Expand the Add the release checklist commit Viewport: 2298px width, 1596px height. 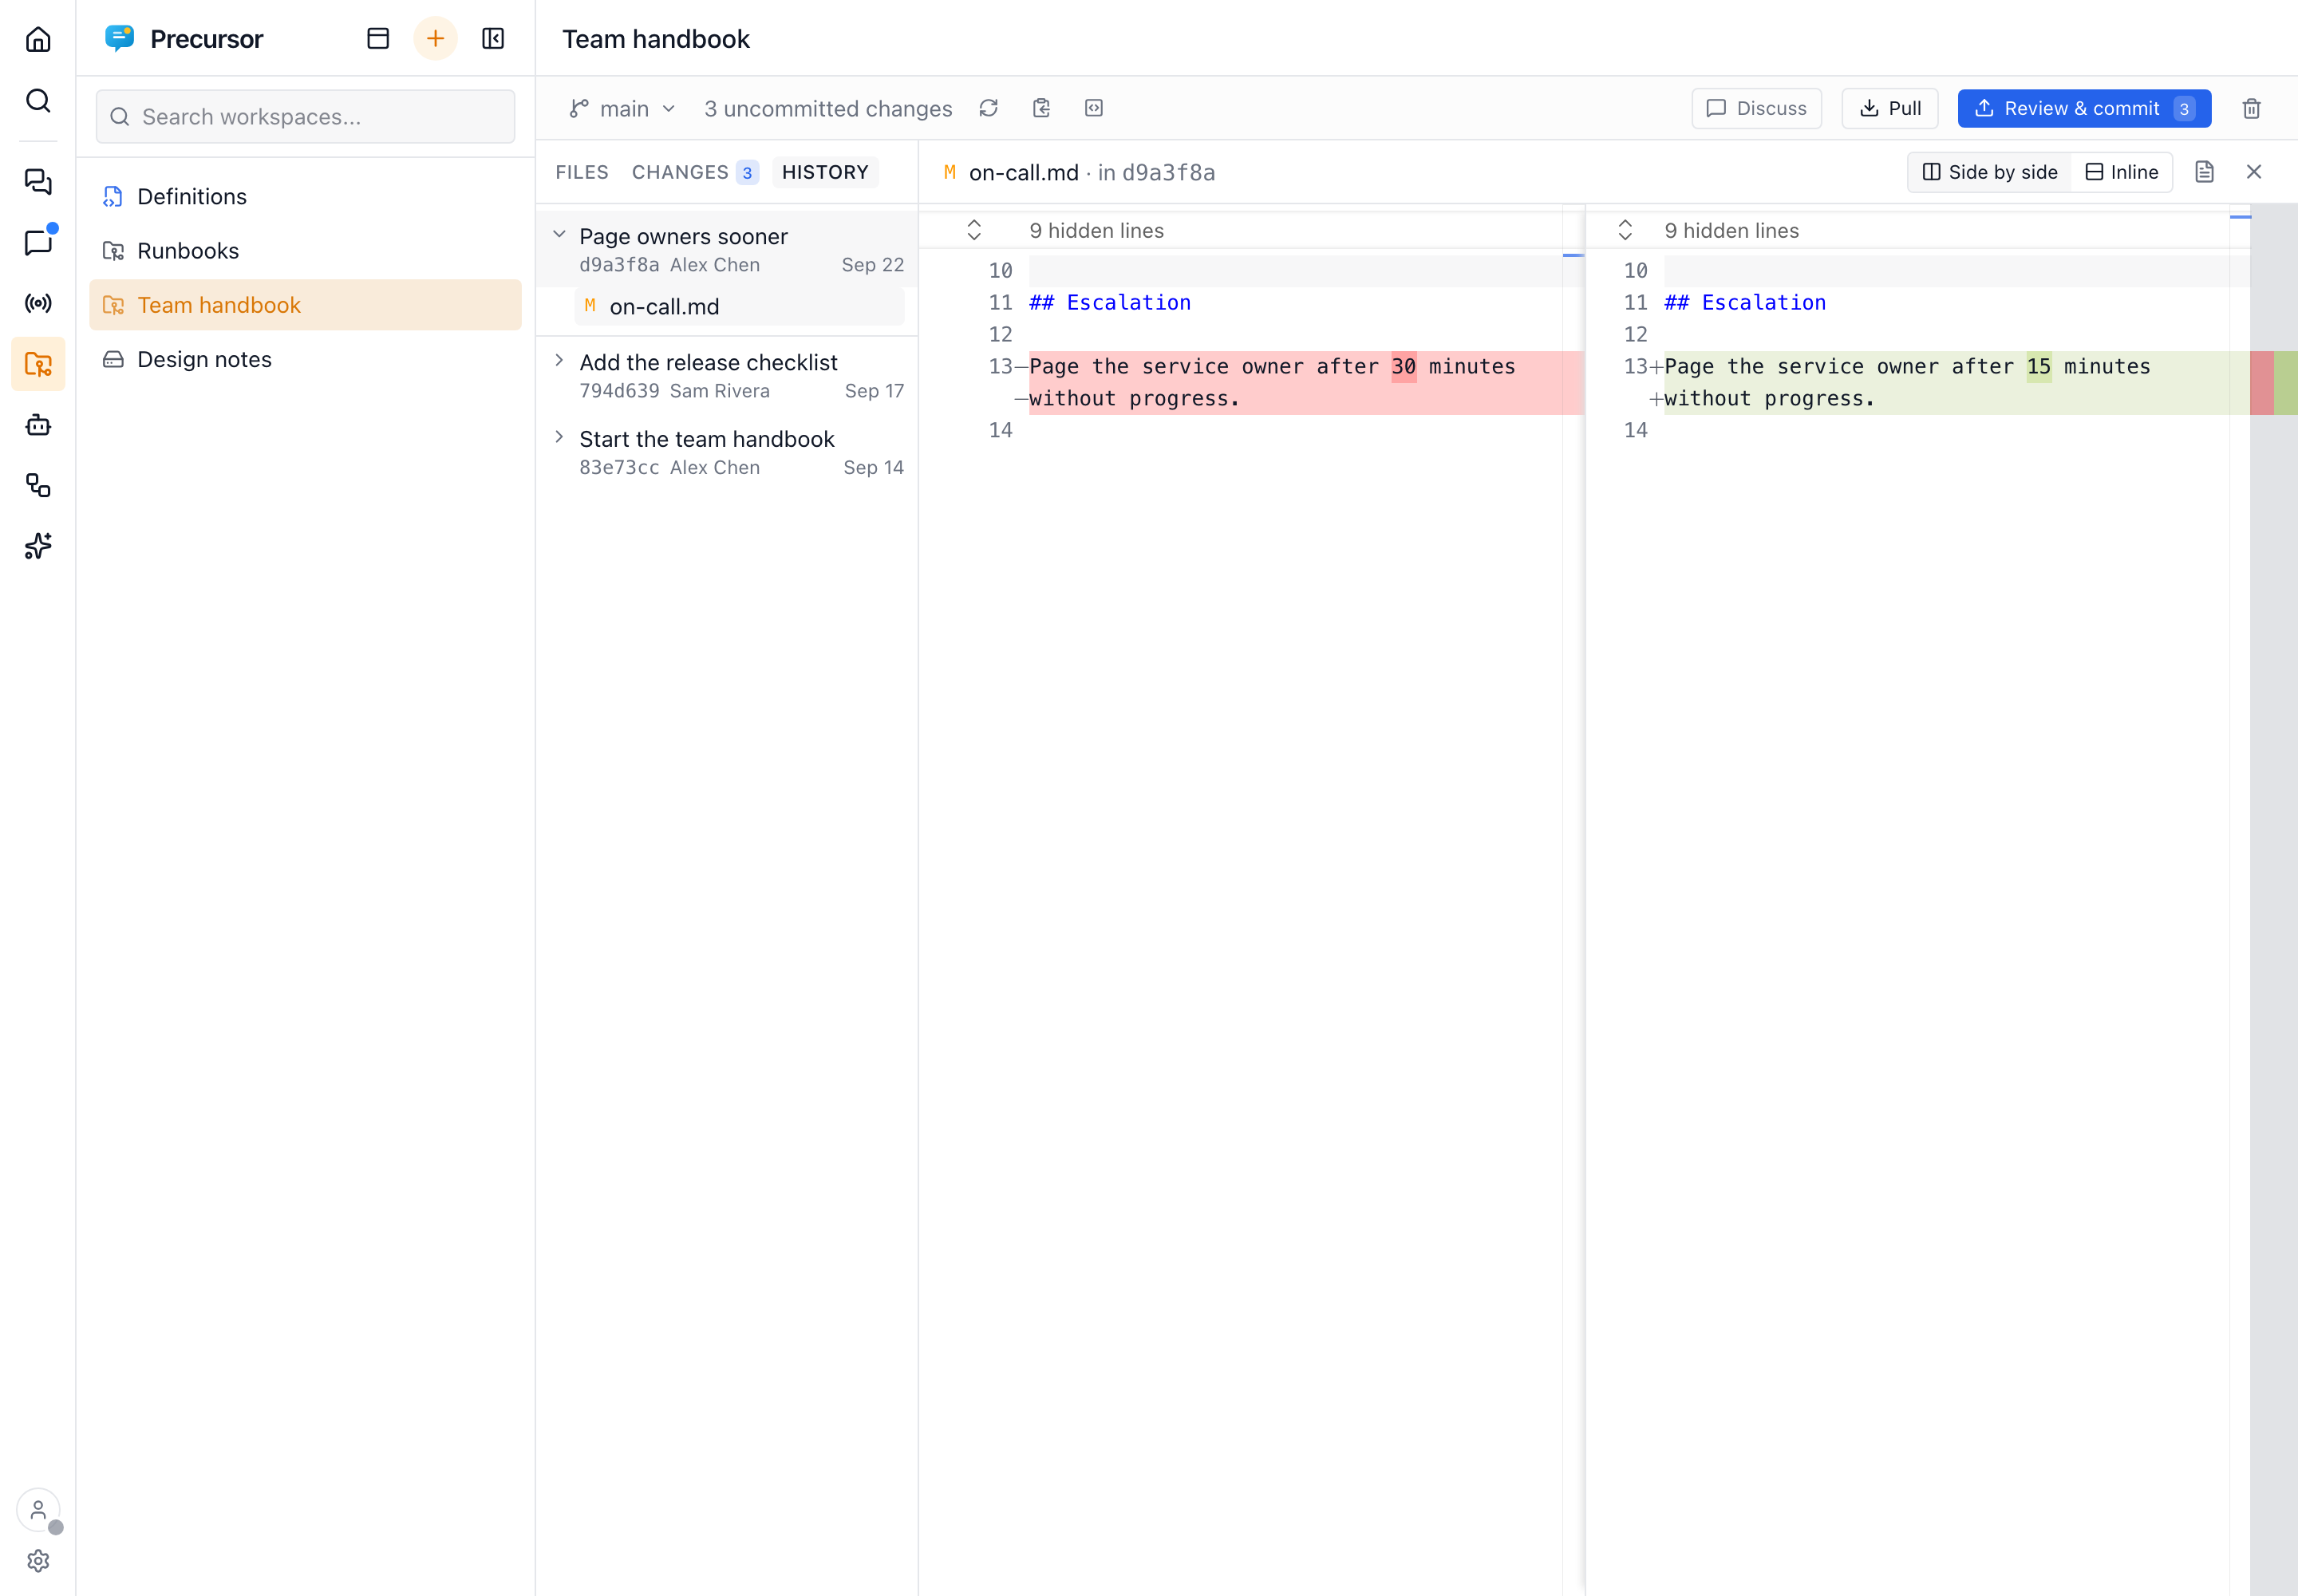coord(559,361)
